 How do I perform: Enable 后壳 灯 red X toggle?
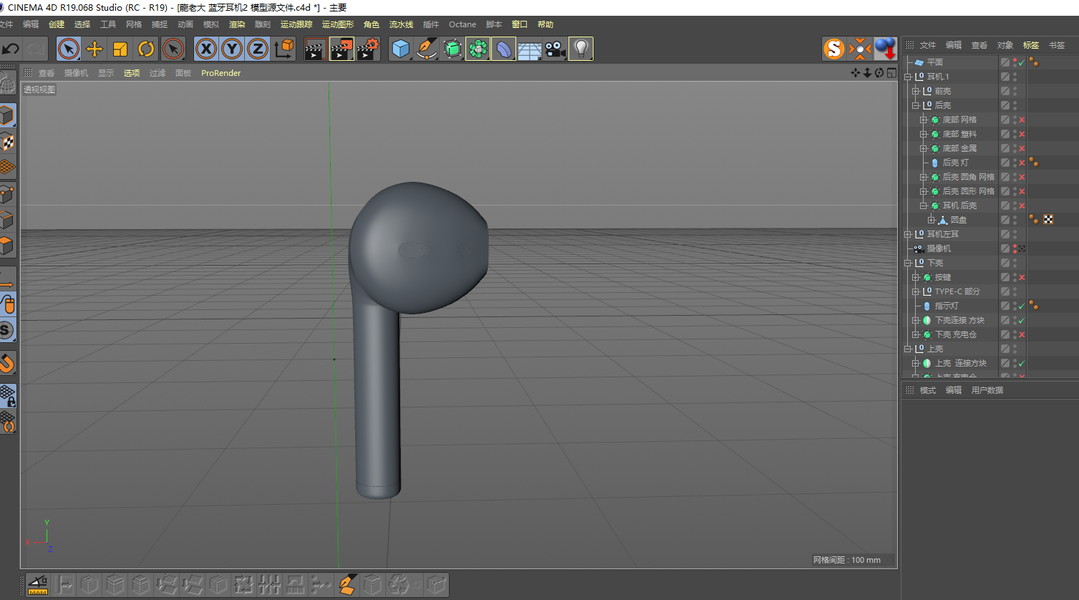coord(1022,162)
